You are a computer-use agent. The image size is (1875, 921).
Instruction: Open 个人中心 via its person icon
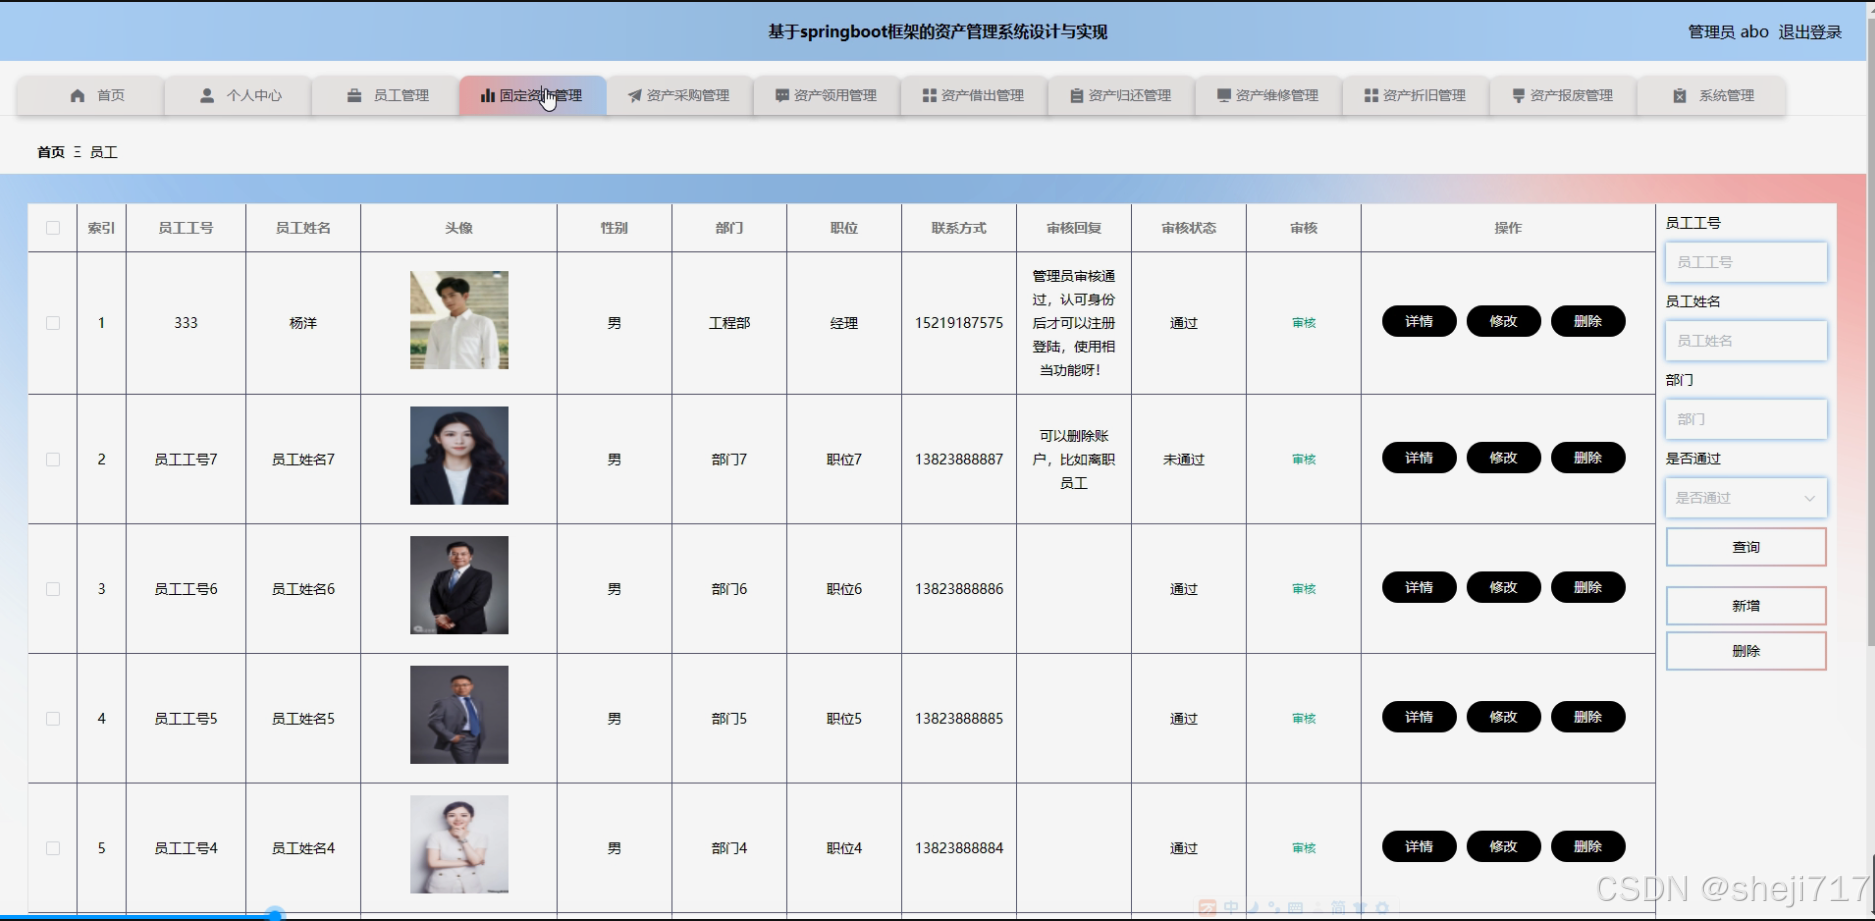[x=207, y=95]
